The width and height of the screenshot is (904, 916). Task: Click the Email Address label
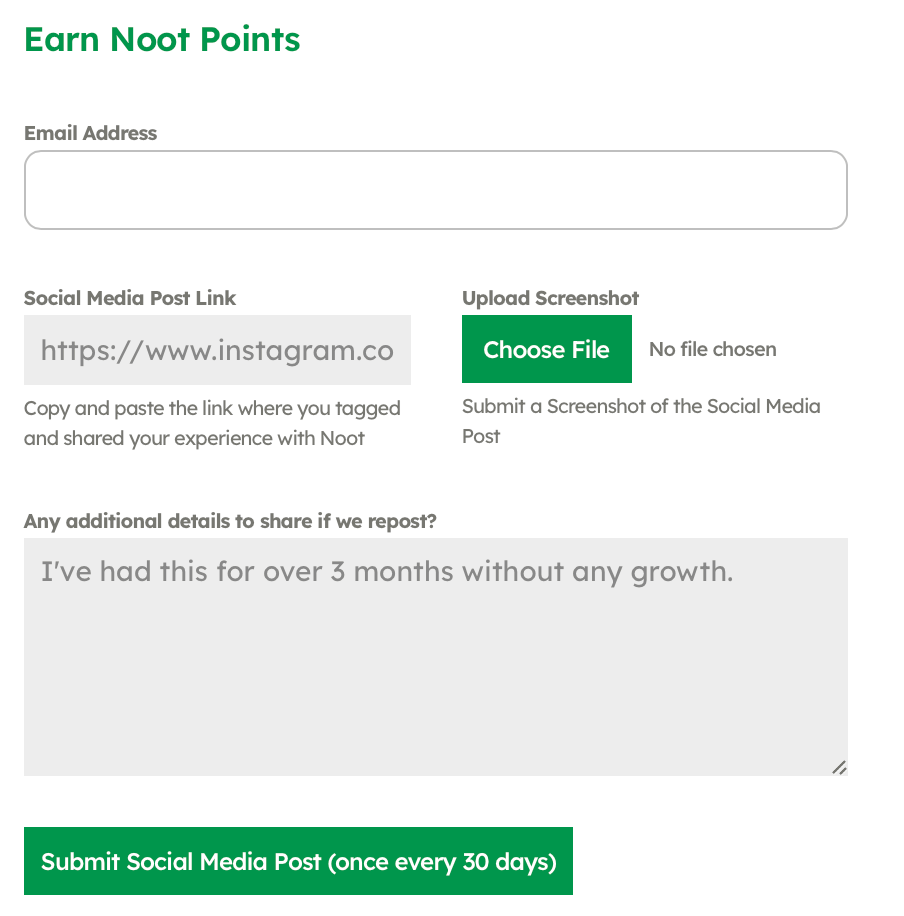pos(90,133)
